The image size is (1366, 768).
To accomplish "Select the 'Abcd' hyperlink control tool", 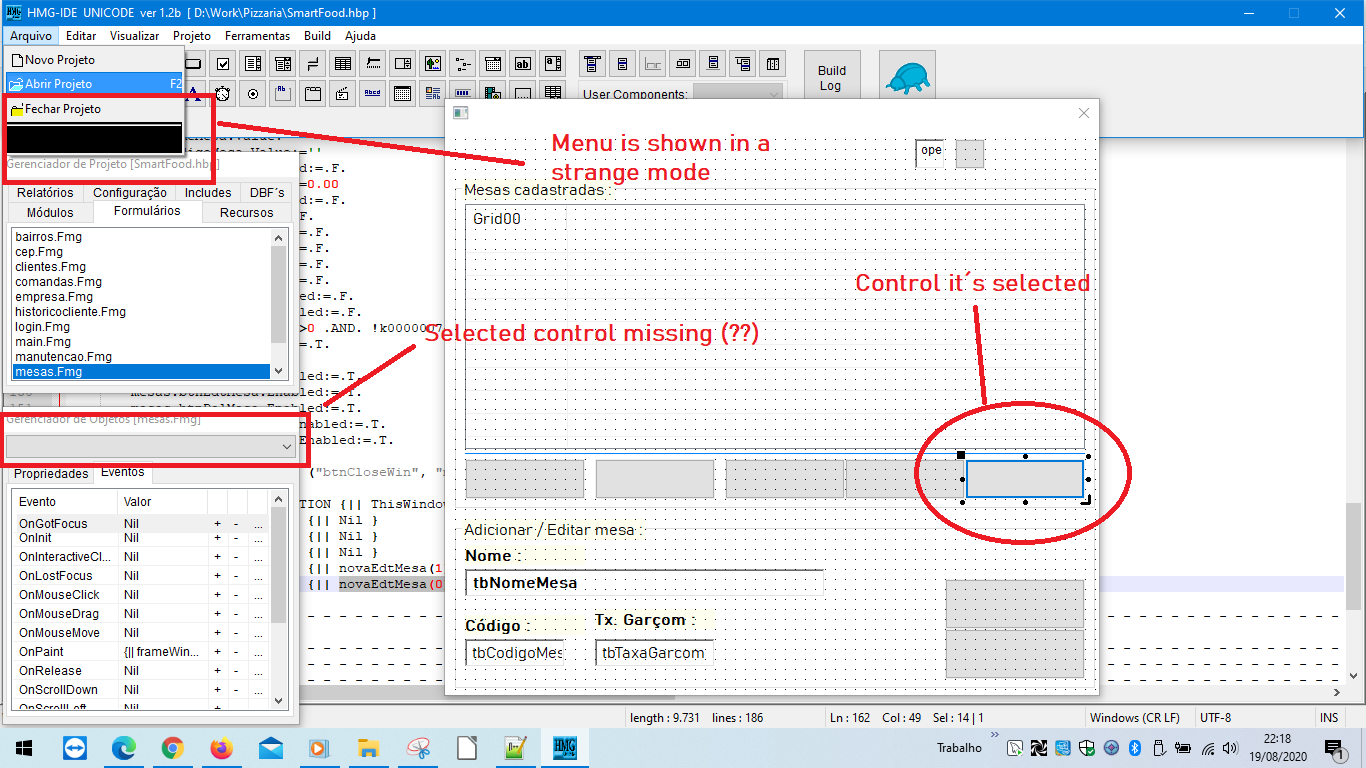I will pos(373,93).
